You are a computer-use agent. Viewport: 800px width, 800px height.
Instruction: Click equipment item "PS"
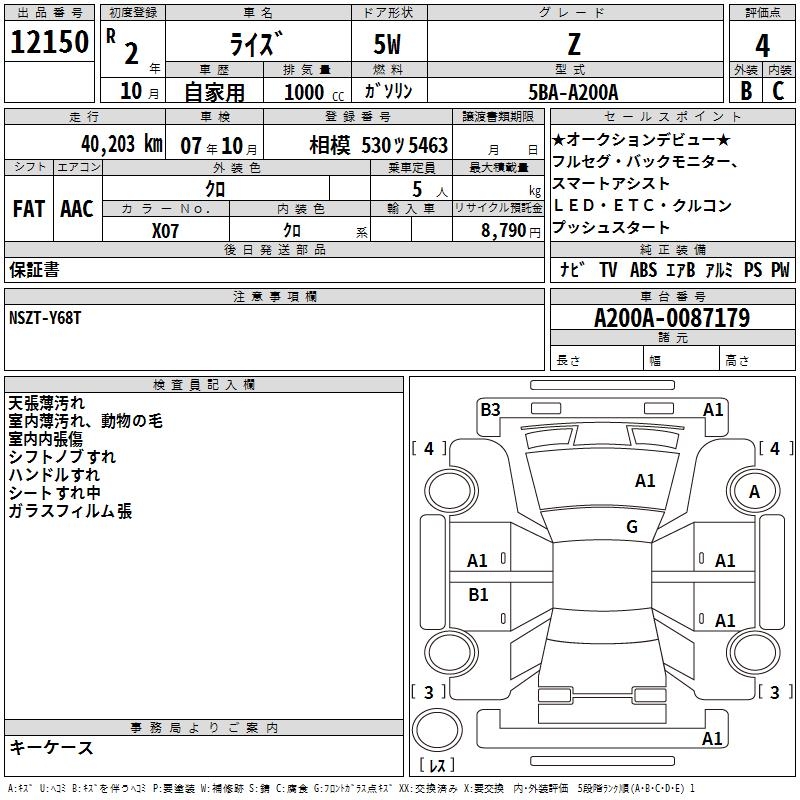point(753,269)
